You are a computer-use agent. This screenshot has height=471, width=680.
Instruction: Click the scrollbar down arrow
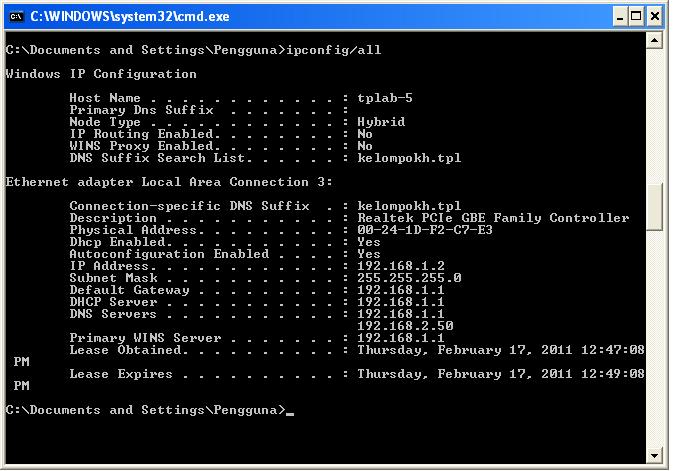click(x=654, y=455)
